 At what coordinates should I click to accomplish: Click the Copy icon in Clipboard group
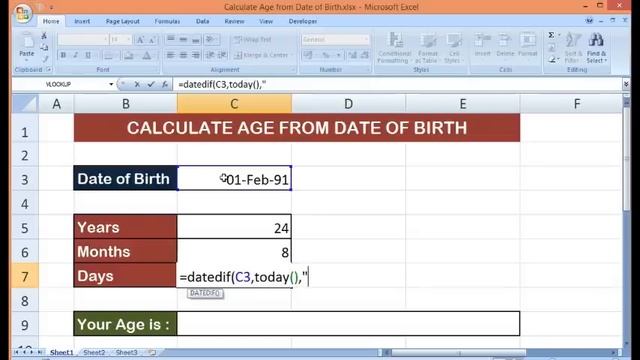tap(44, 47)
